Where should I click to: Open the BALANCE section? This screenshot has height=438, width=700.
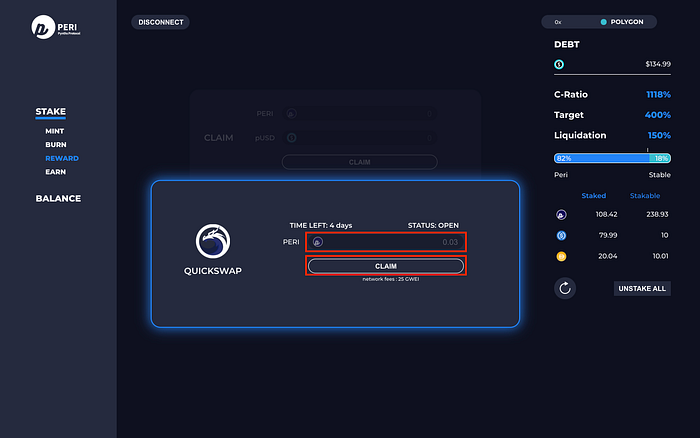(x=58, y=198)
